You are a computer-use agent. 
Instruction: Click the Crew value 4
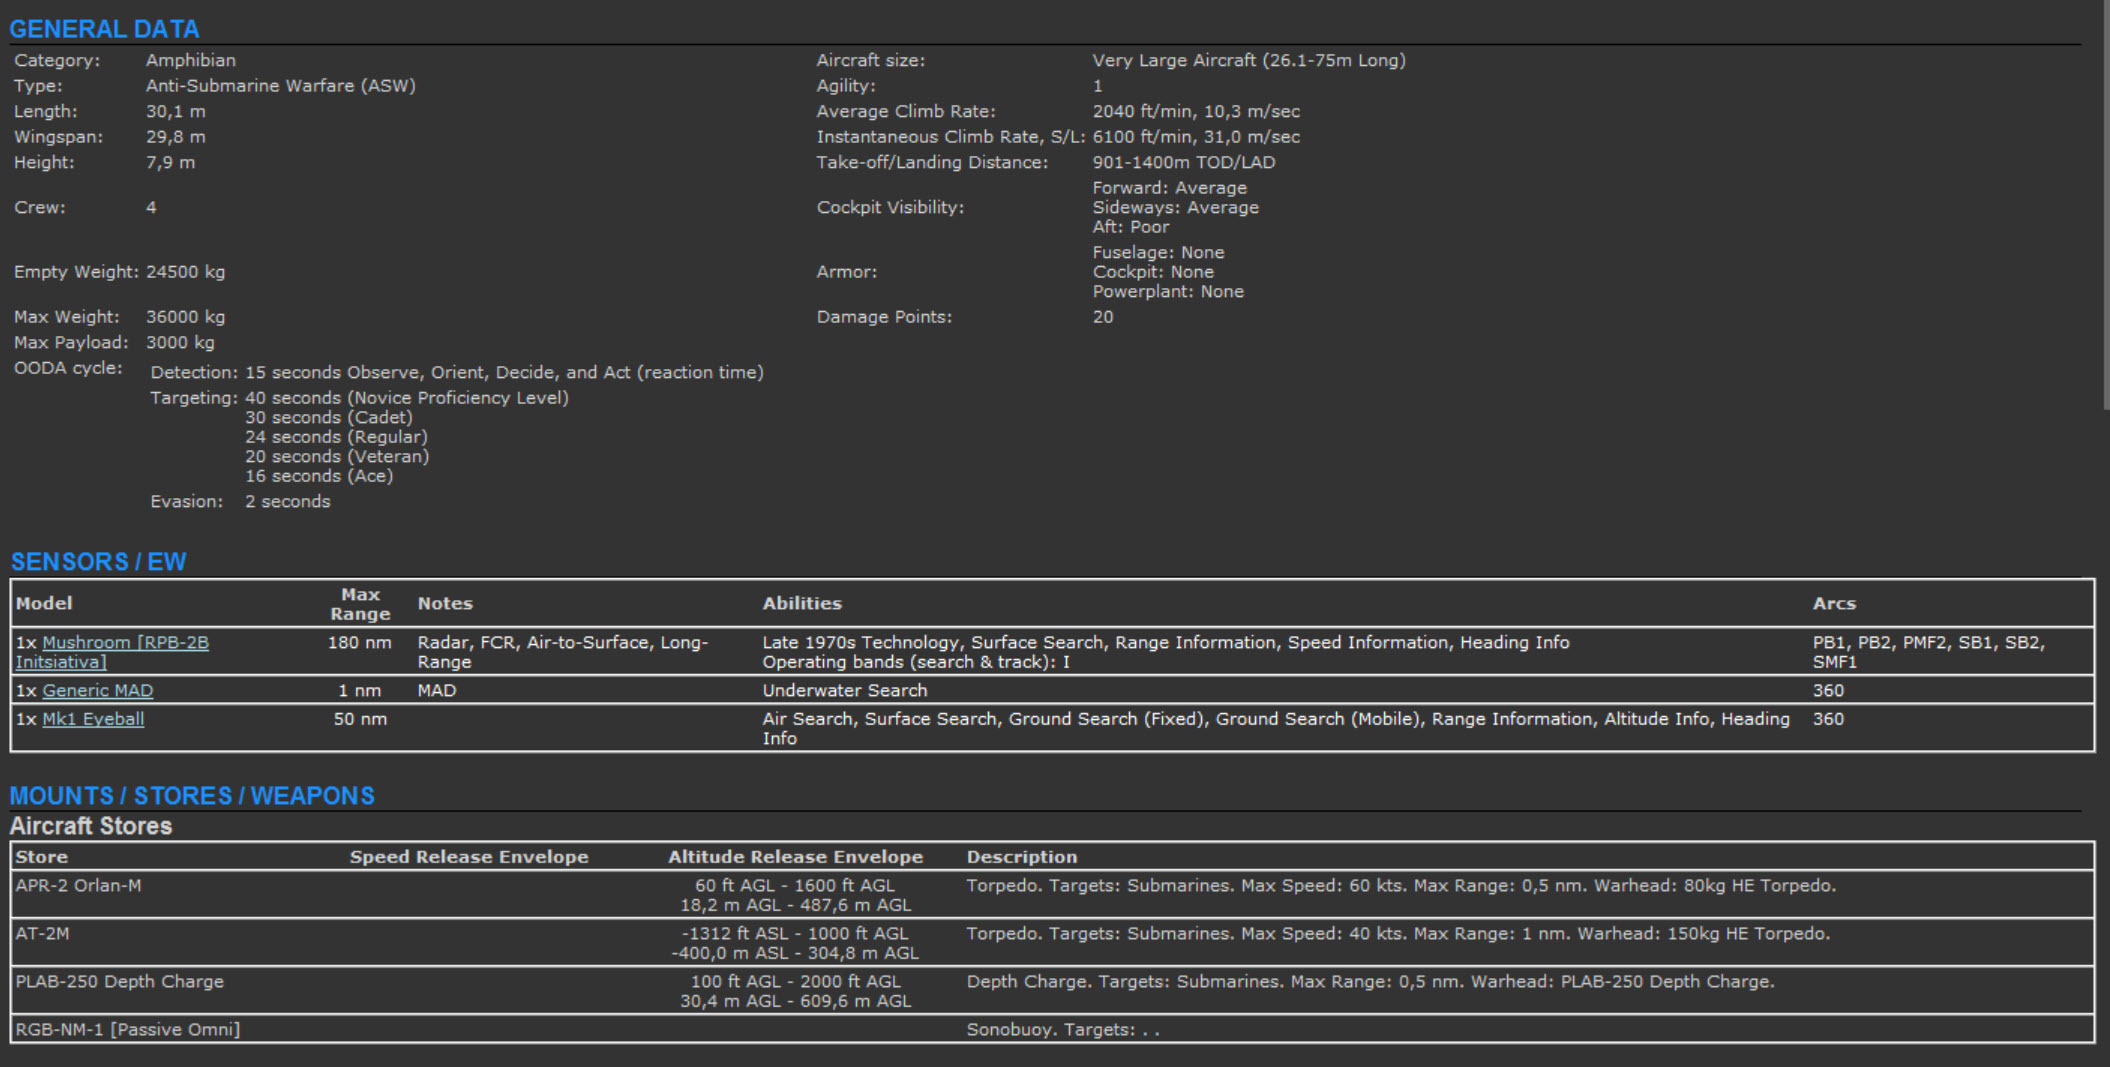pyautogui.click(x=151, y=207)
